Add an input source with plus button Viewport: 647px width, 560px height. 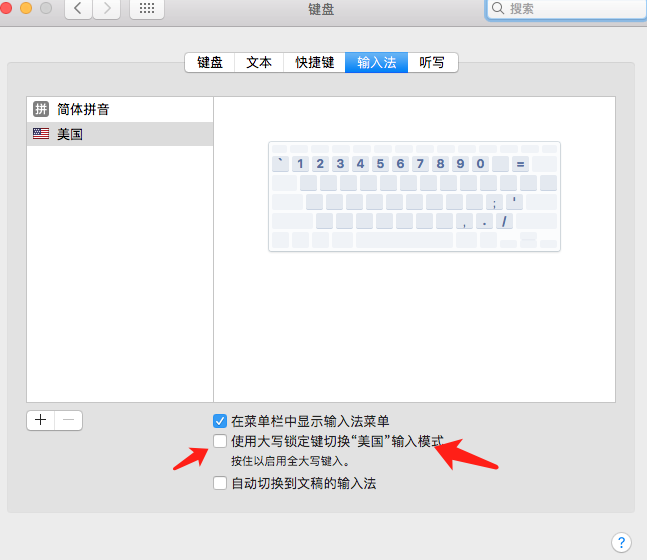tap(40, 420)
